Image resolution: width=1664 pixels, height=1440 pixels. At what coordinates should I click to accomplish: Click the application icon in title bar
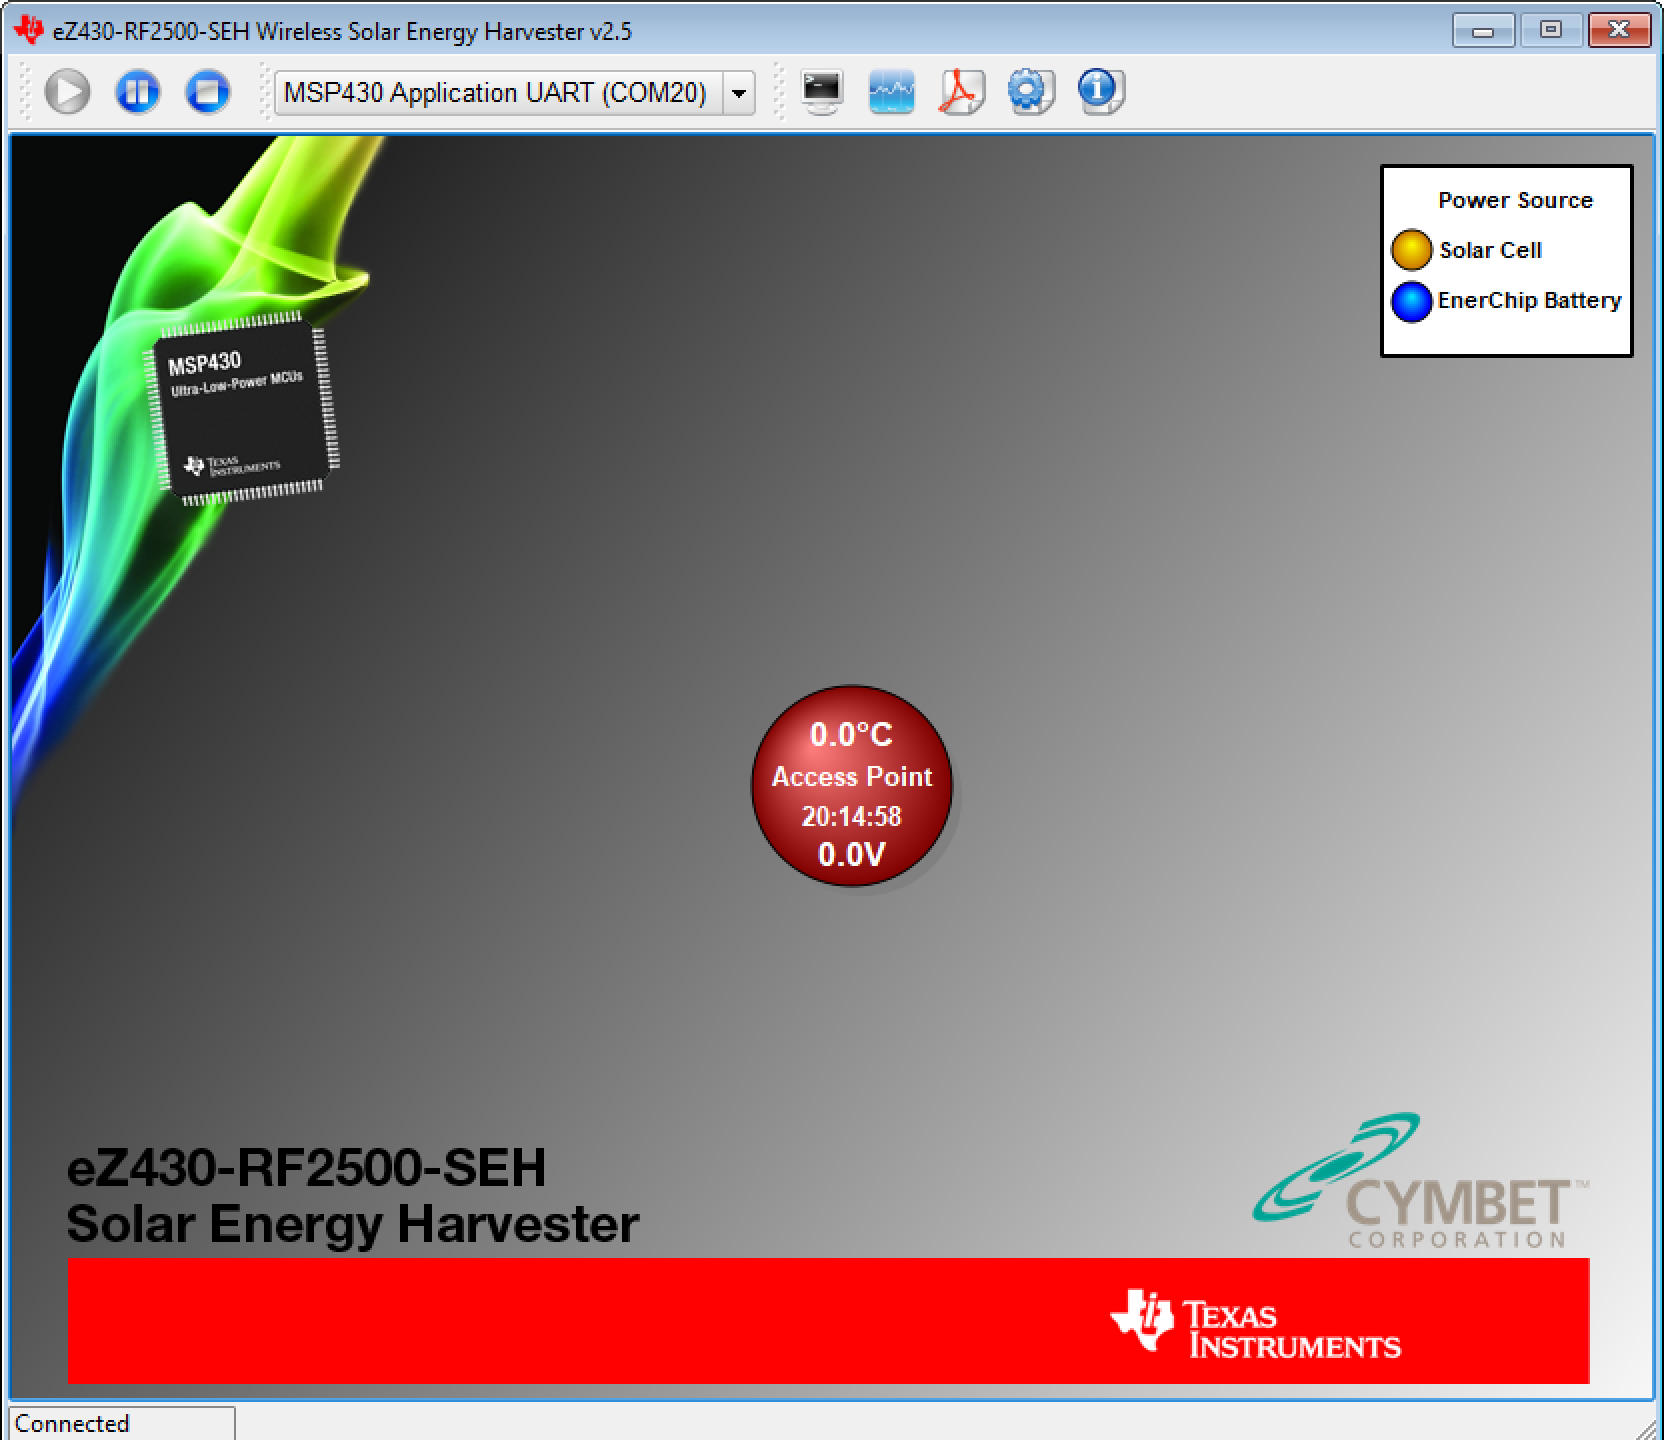pyautogui.click(x=29, y=31)
